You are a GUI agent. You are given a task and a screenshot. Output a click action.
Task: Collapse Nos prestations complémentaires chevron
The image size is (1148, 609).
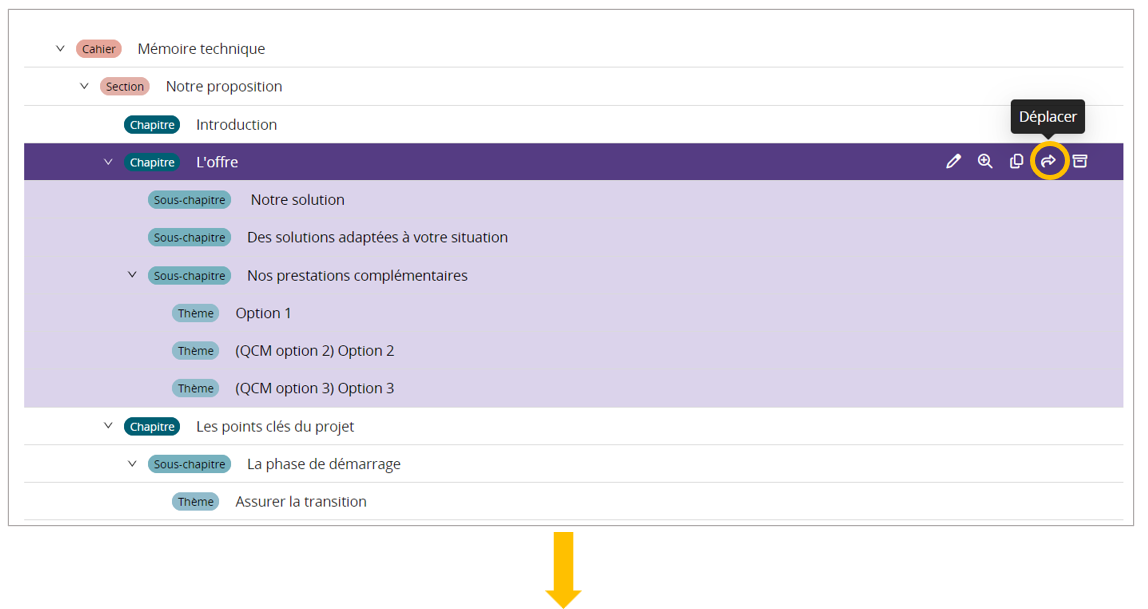click(x=132, y=275)
